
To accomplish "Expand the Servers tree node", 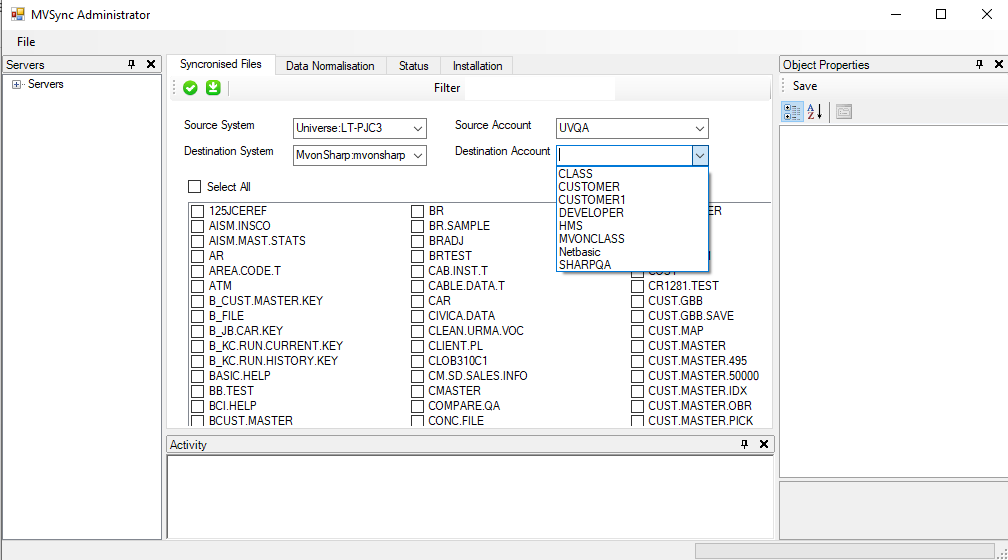I will pyautogui.click(x=17, y=84).
